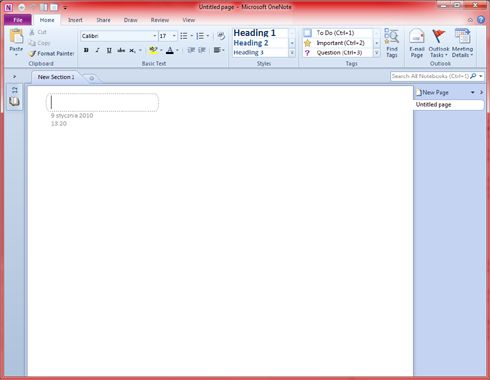Click the decrease indent icon
Screen dimensions: 490x380
coord(191,50)
